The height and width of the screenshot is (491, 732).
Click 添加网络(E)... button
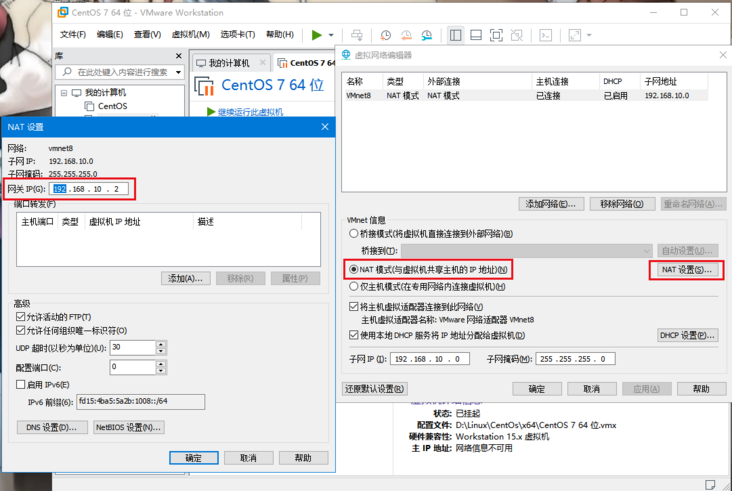tap(550, 204)
